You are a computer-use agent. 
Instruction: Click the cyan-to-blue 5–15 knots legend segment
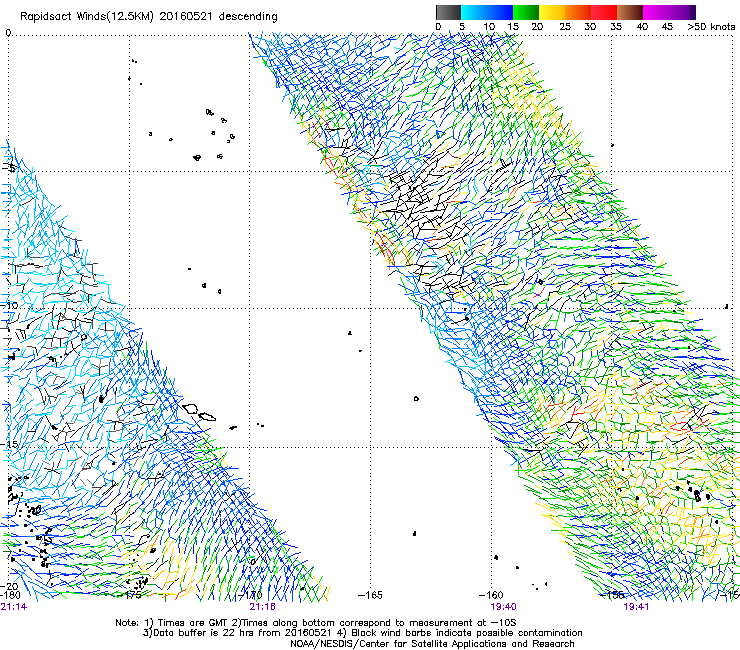[x=487, y=12]
